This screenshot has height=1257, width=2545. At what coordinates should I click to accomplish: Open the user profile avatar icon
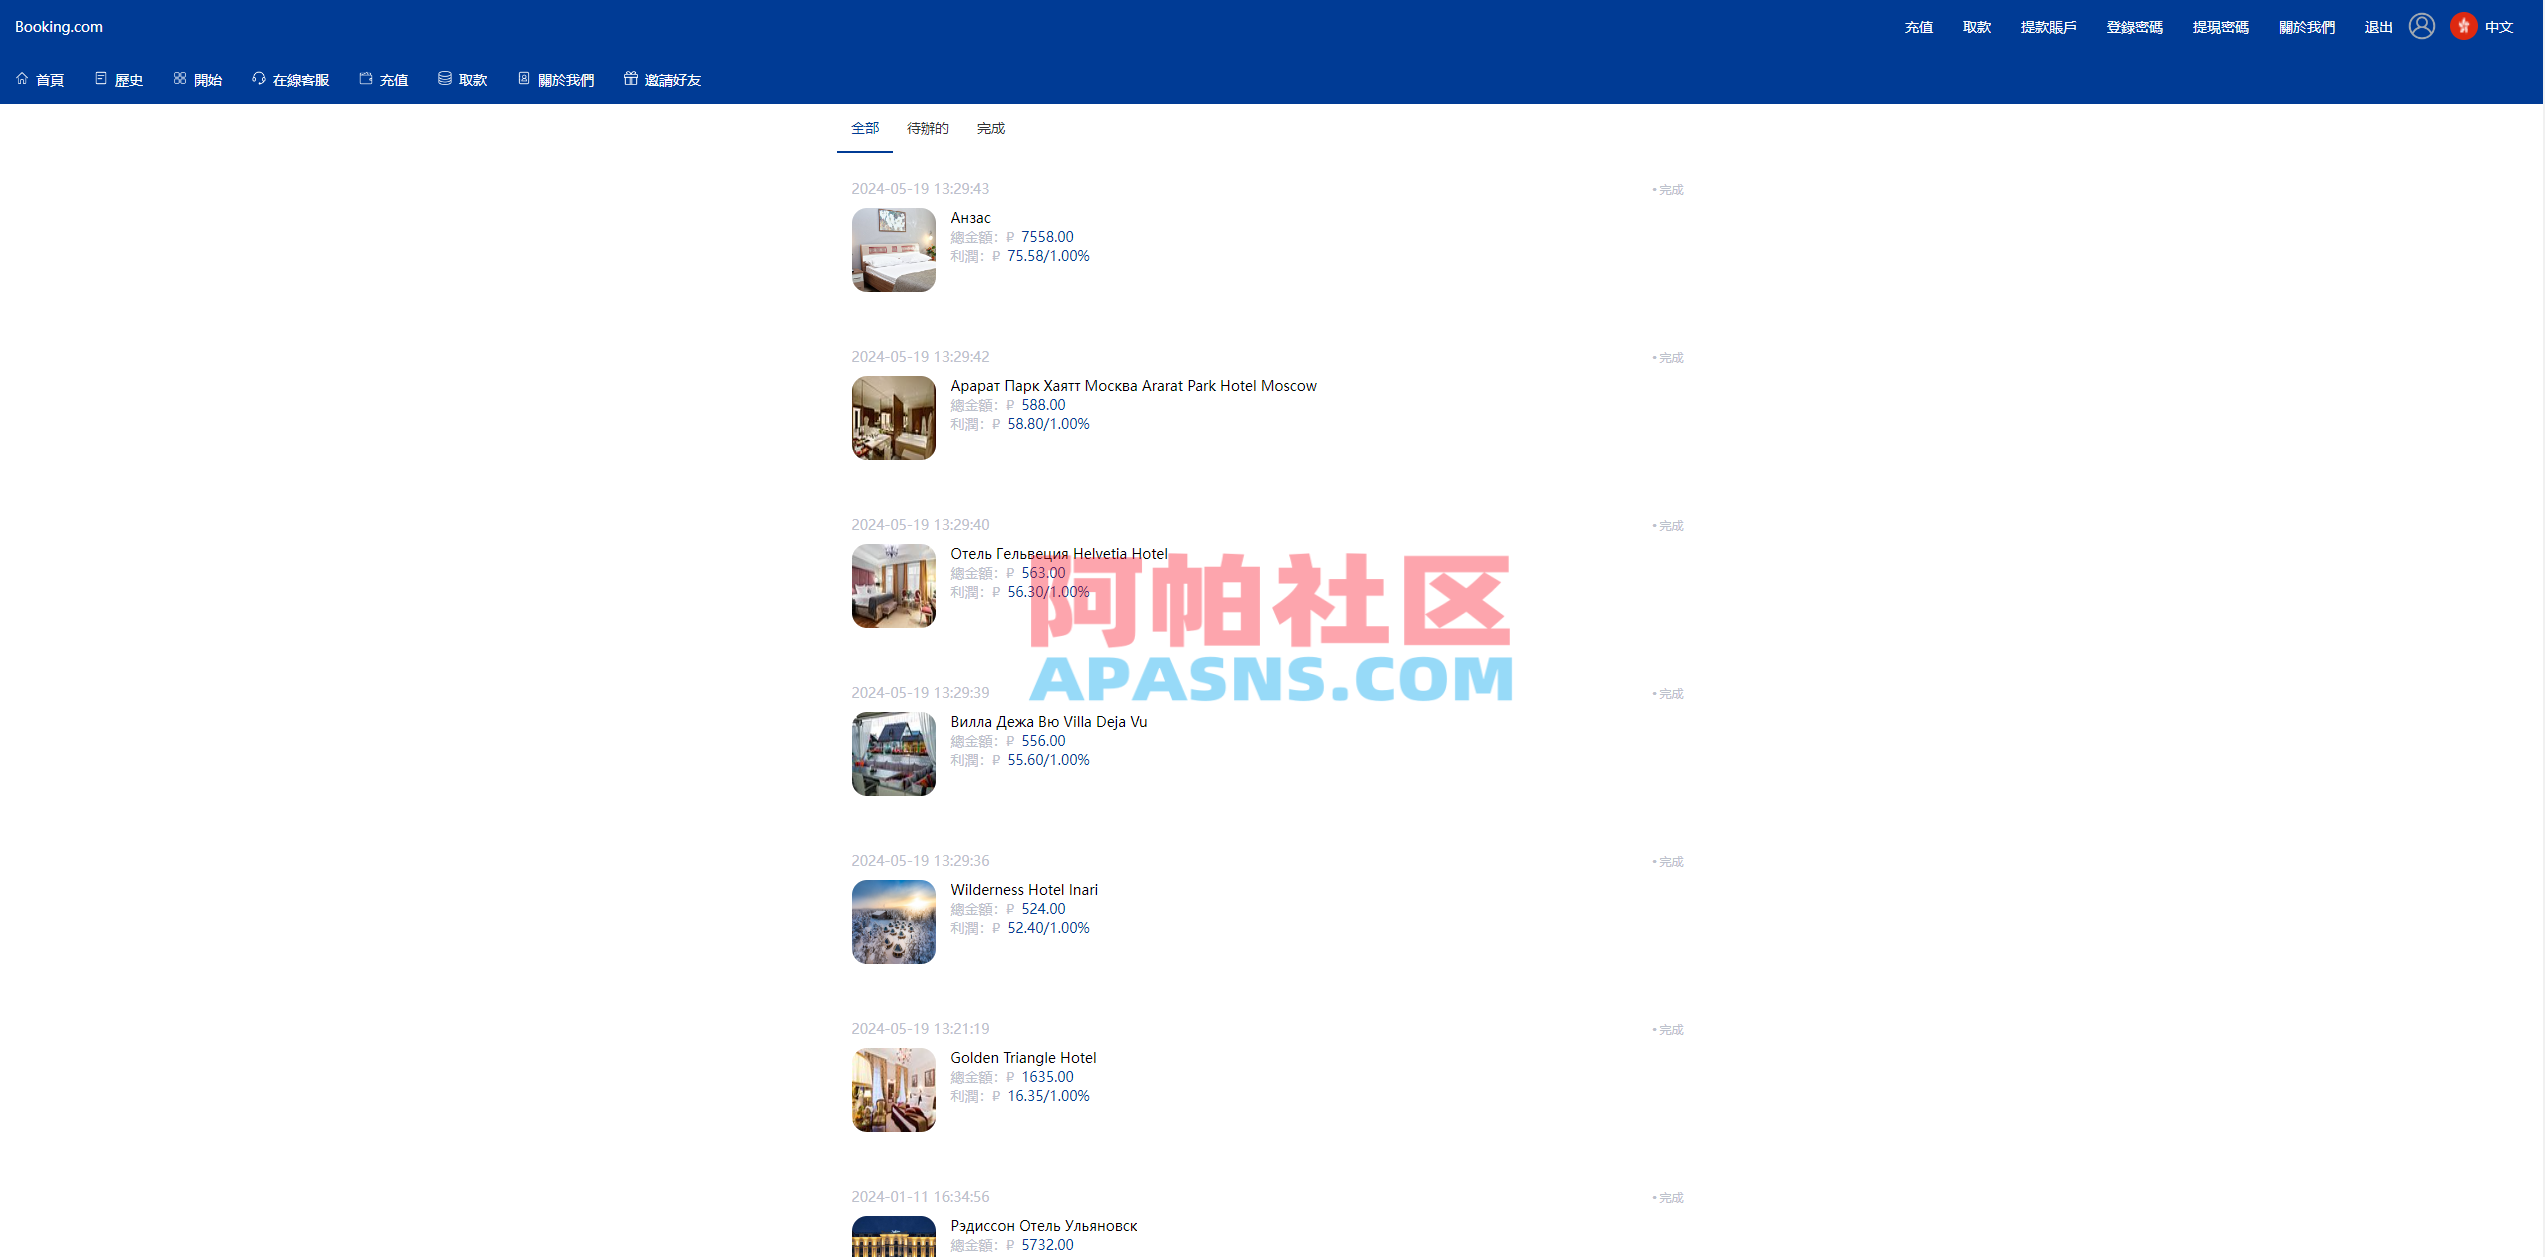click(2422, 25)
